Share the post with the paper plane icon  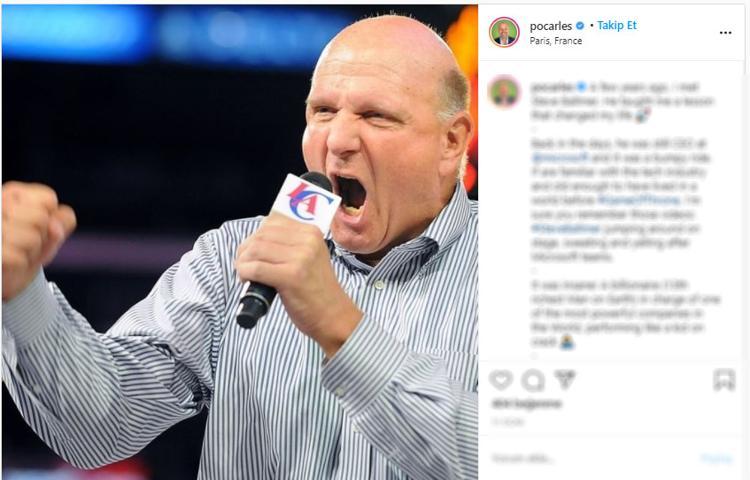565,380
